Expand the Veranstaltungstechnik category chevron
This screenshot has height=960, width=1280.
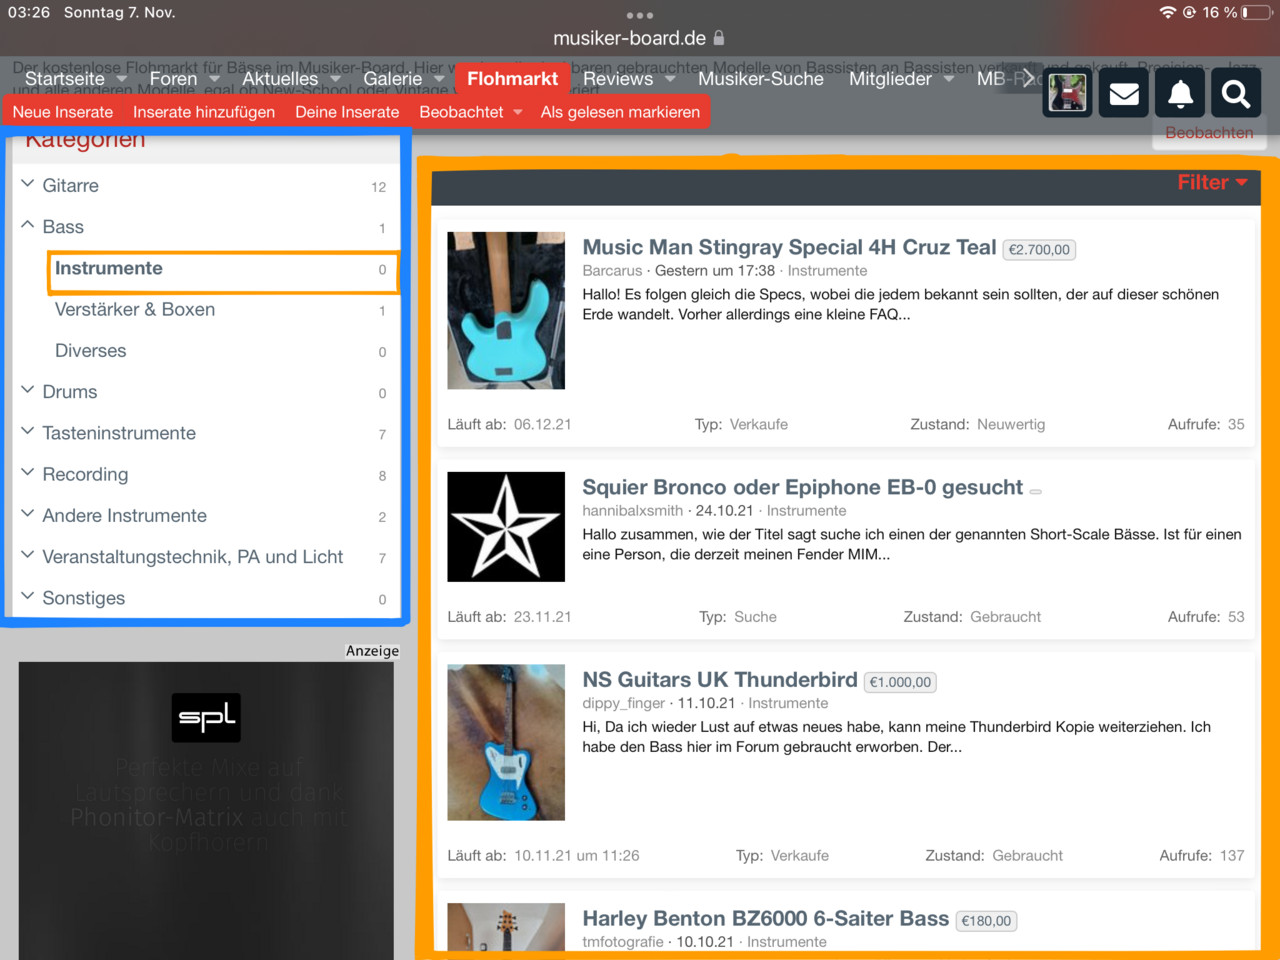[x=28, y=555]
